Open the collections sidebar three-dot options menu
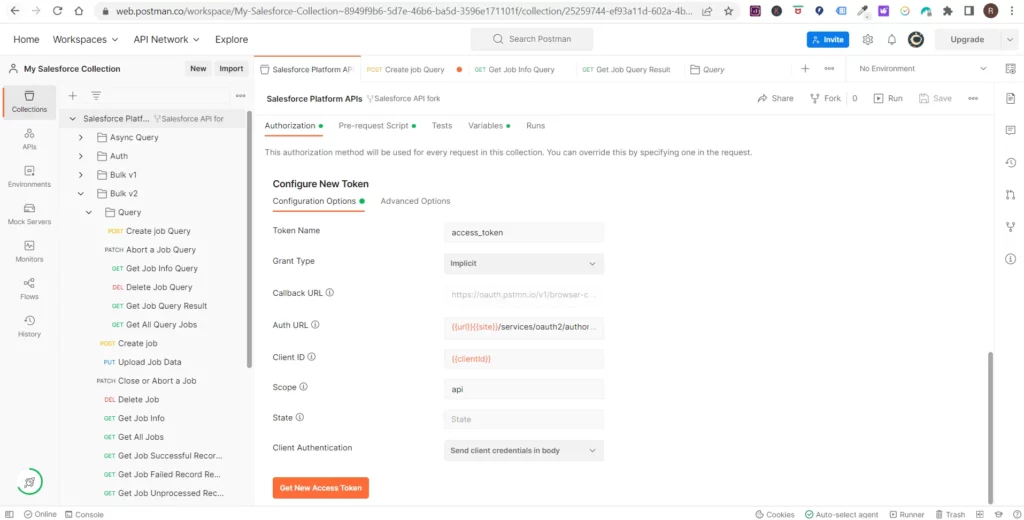 240,95
